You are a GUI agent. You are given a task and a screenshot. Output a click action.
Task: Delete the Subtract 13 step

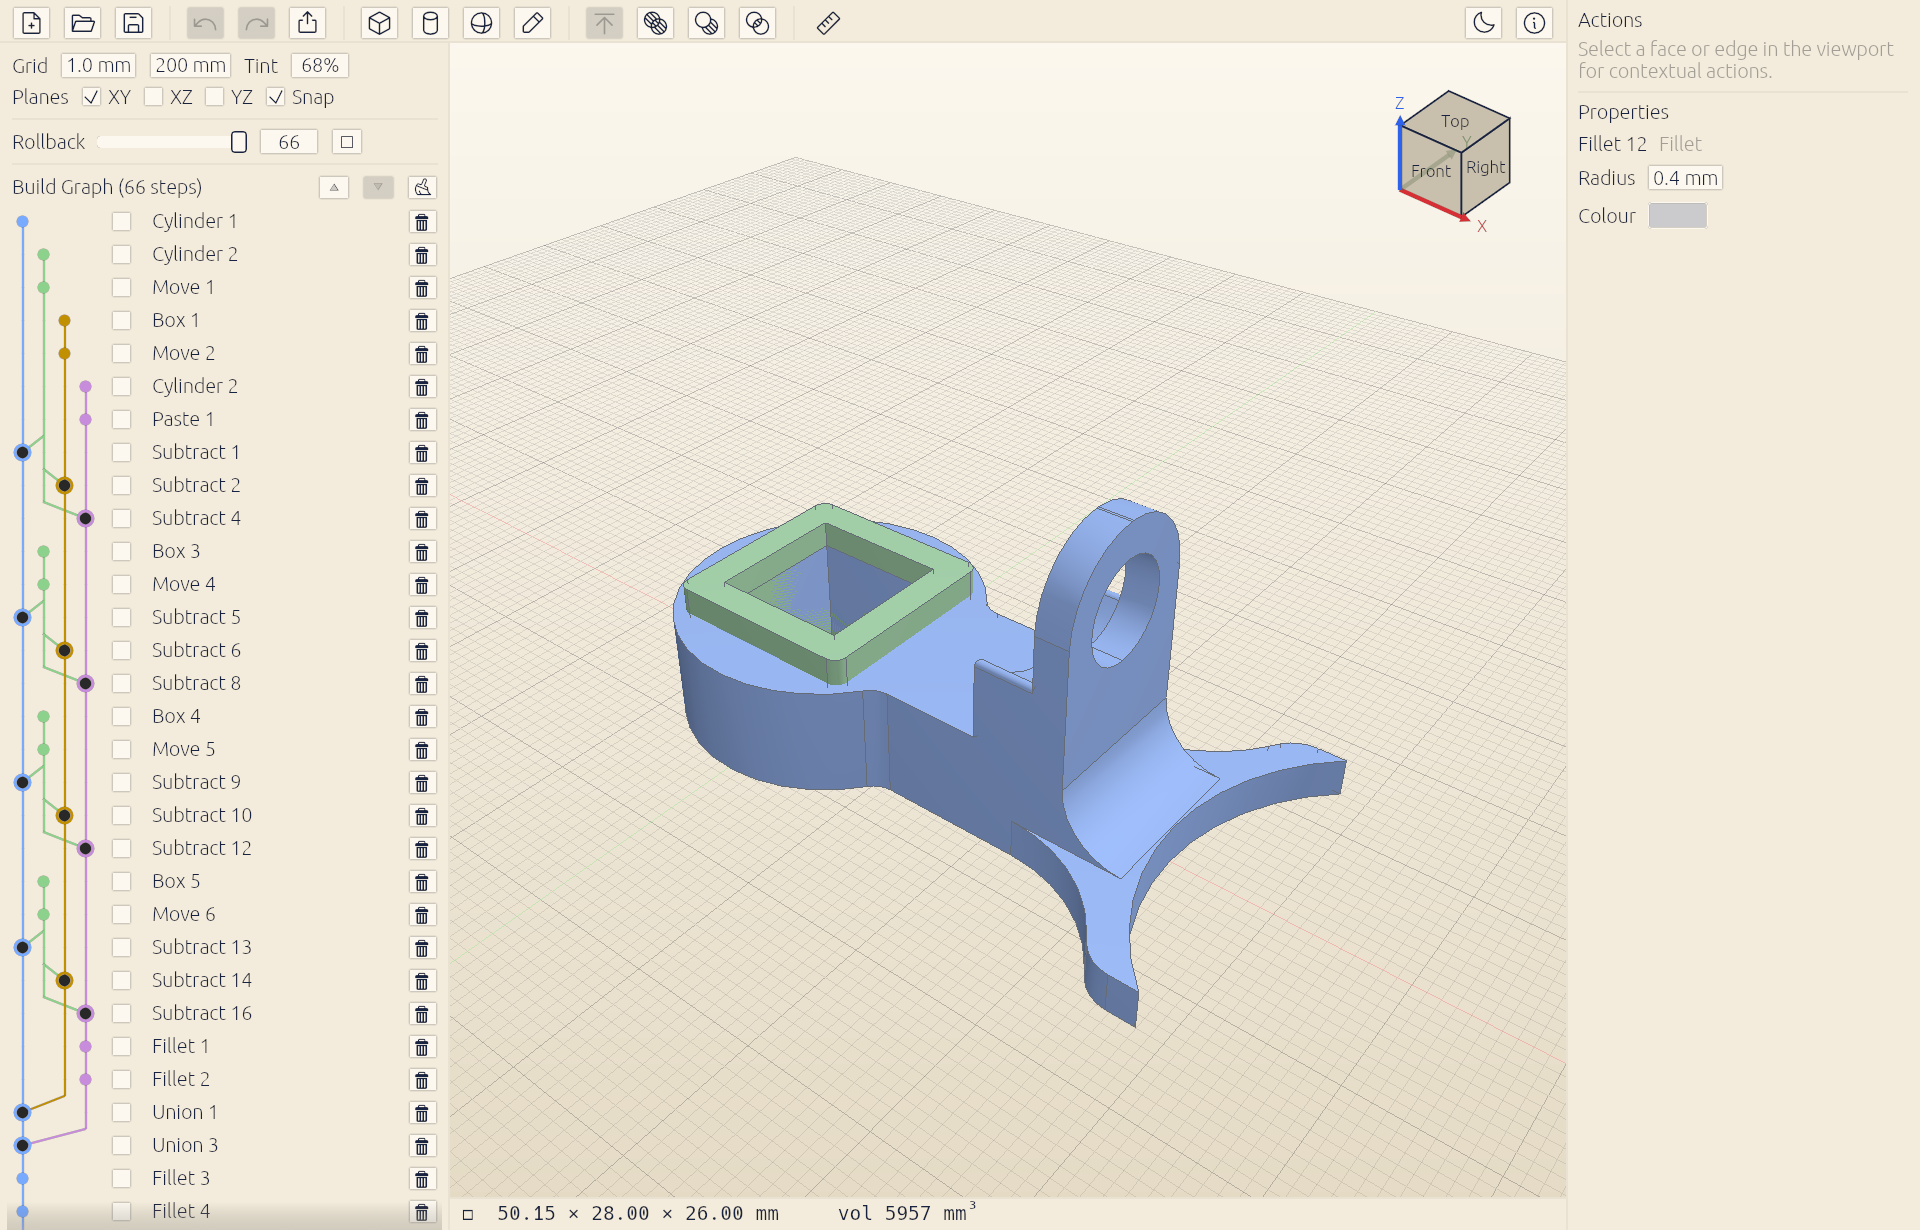coord(422,948)
